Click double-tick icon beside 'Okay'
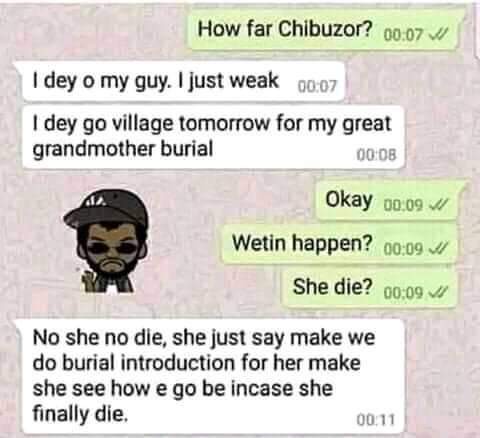This screenshot has height=438, width=480. coord(440,204)
